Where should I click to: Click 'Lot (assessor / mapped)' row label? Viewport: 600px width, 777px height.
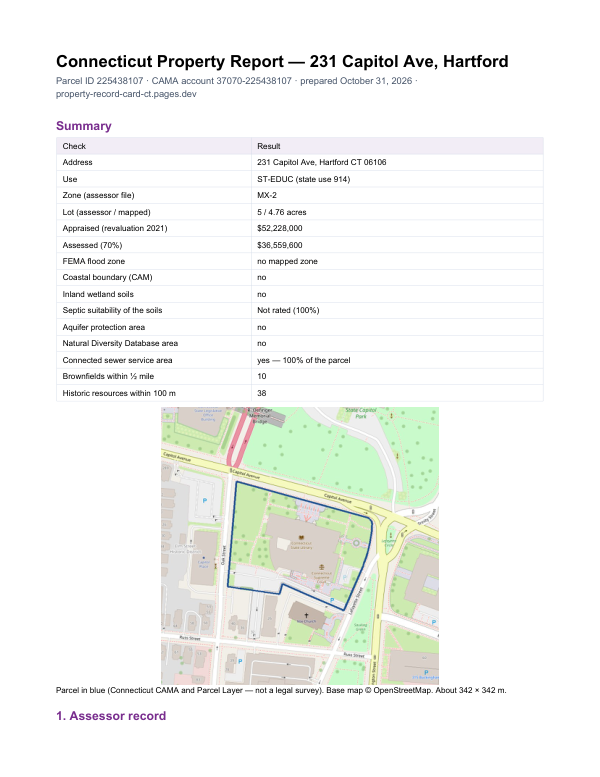pyautogui.click(x=107, y=212)
